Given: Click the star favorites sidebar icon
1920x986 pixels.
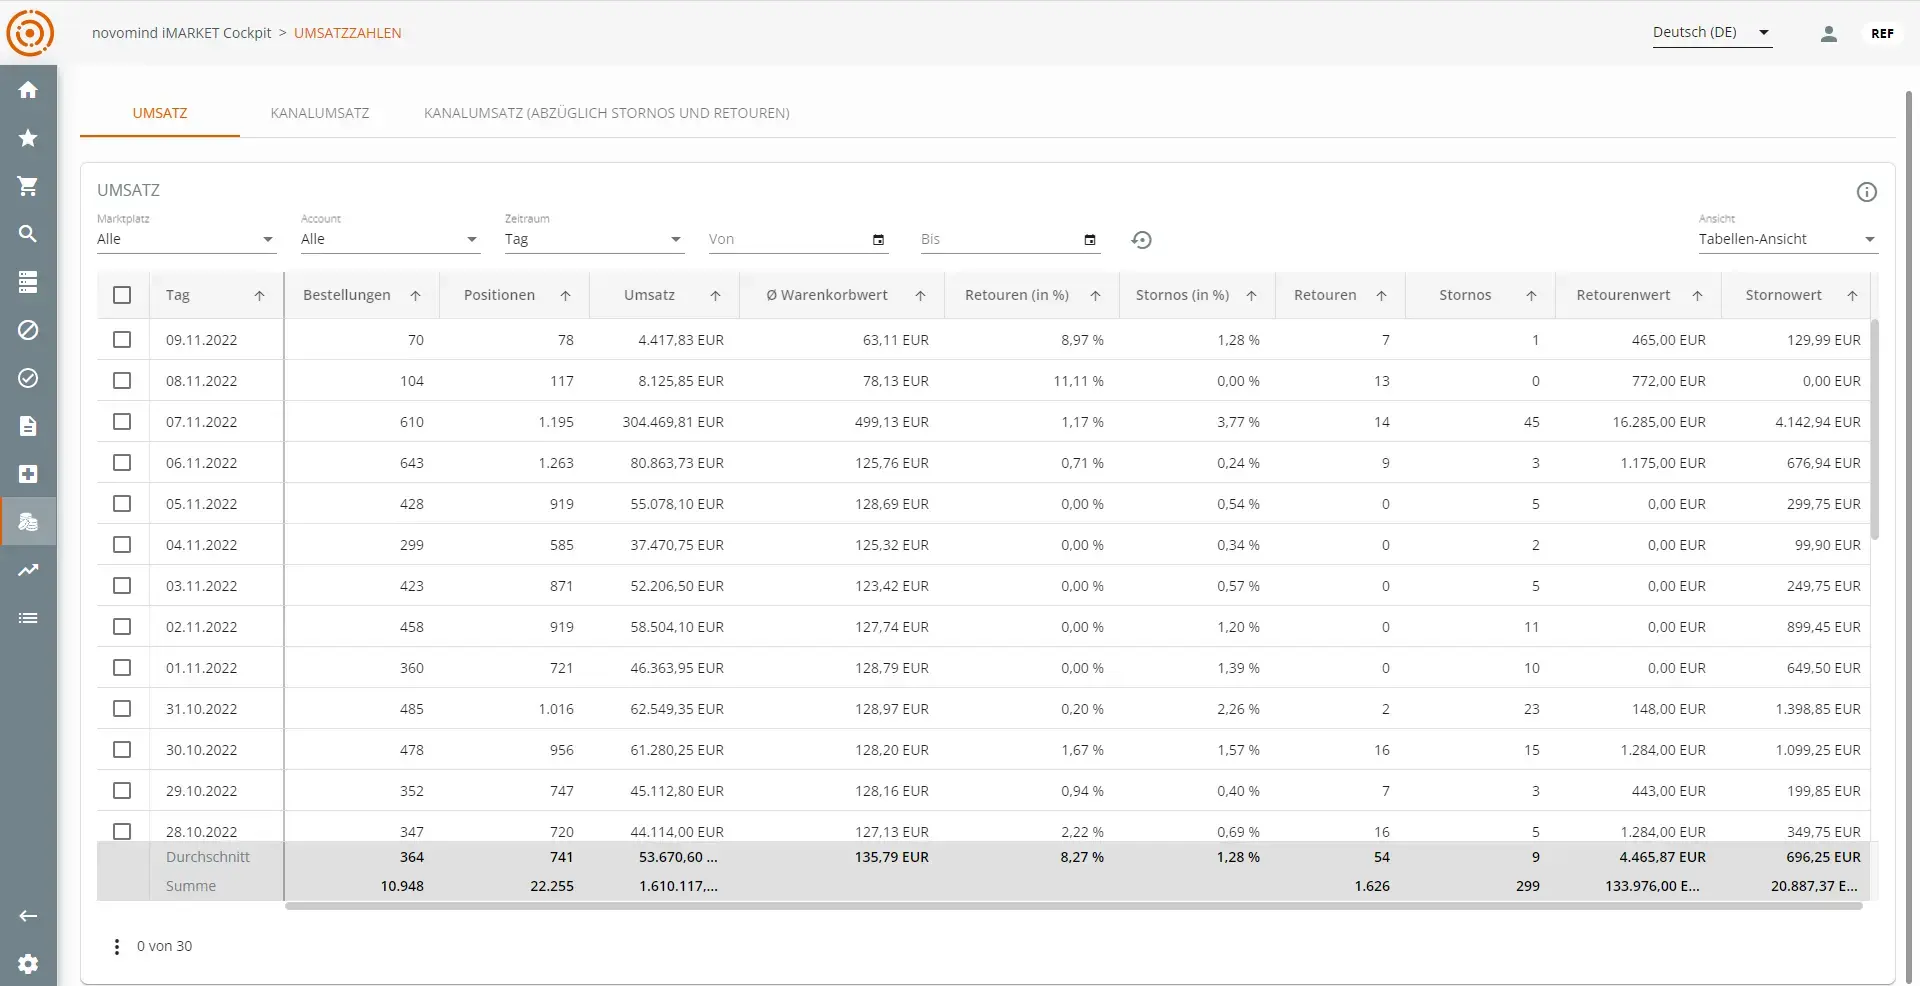Looking at the screenshot, I should tap(28, 138).
